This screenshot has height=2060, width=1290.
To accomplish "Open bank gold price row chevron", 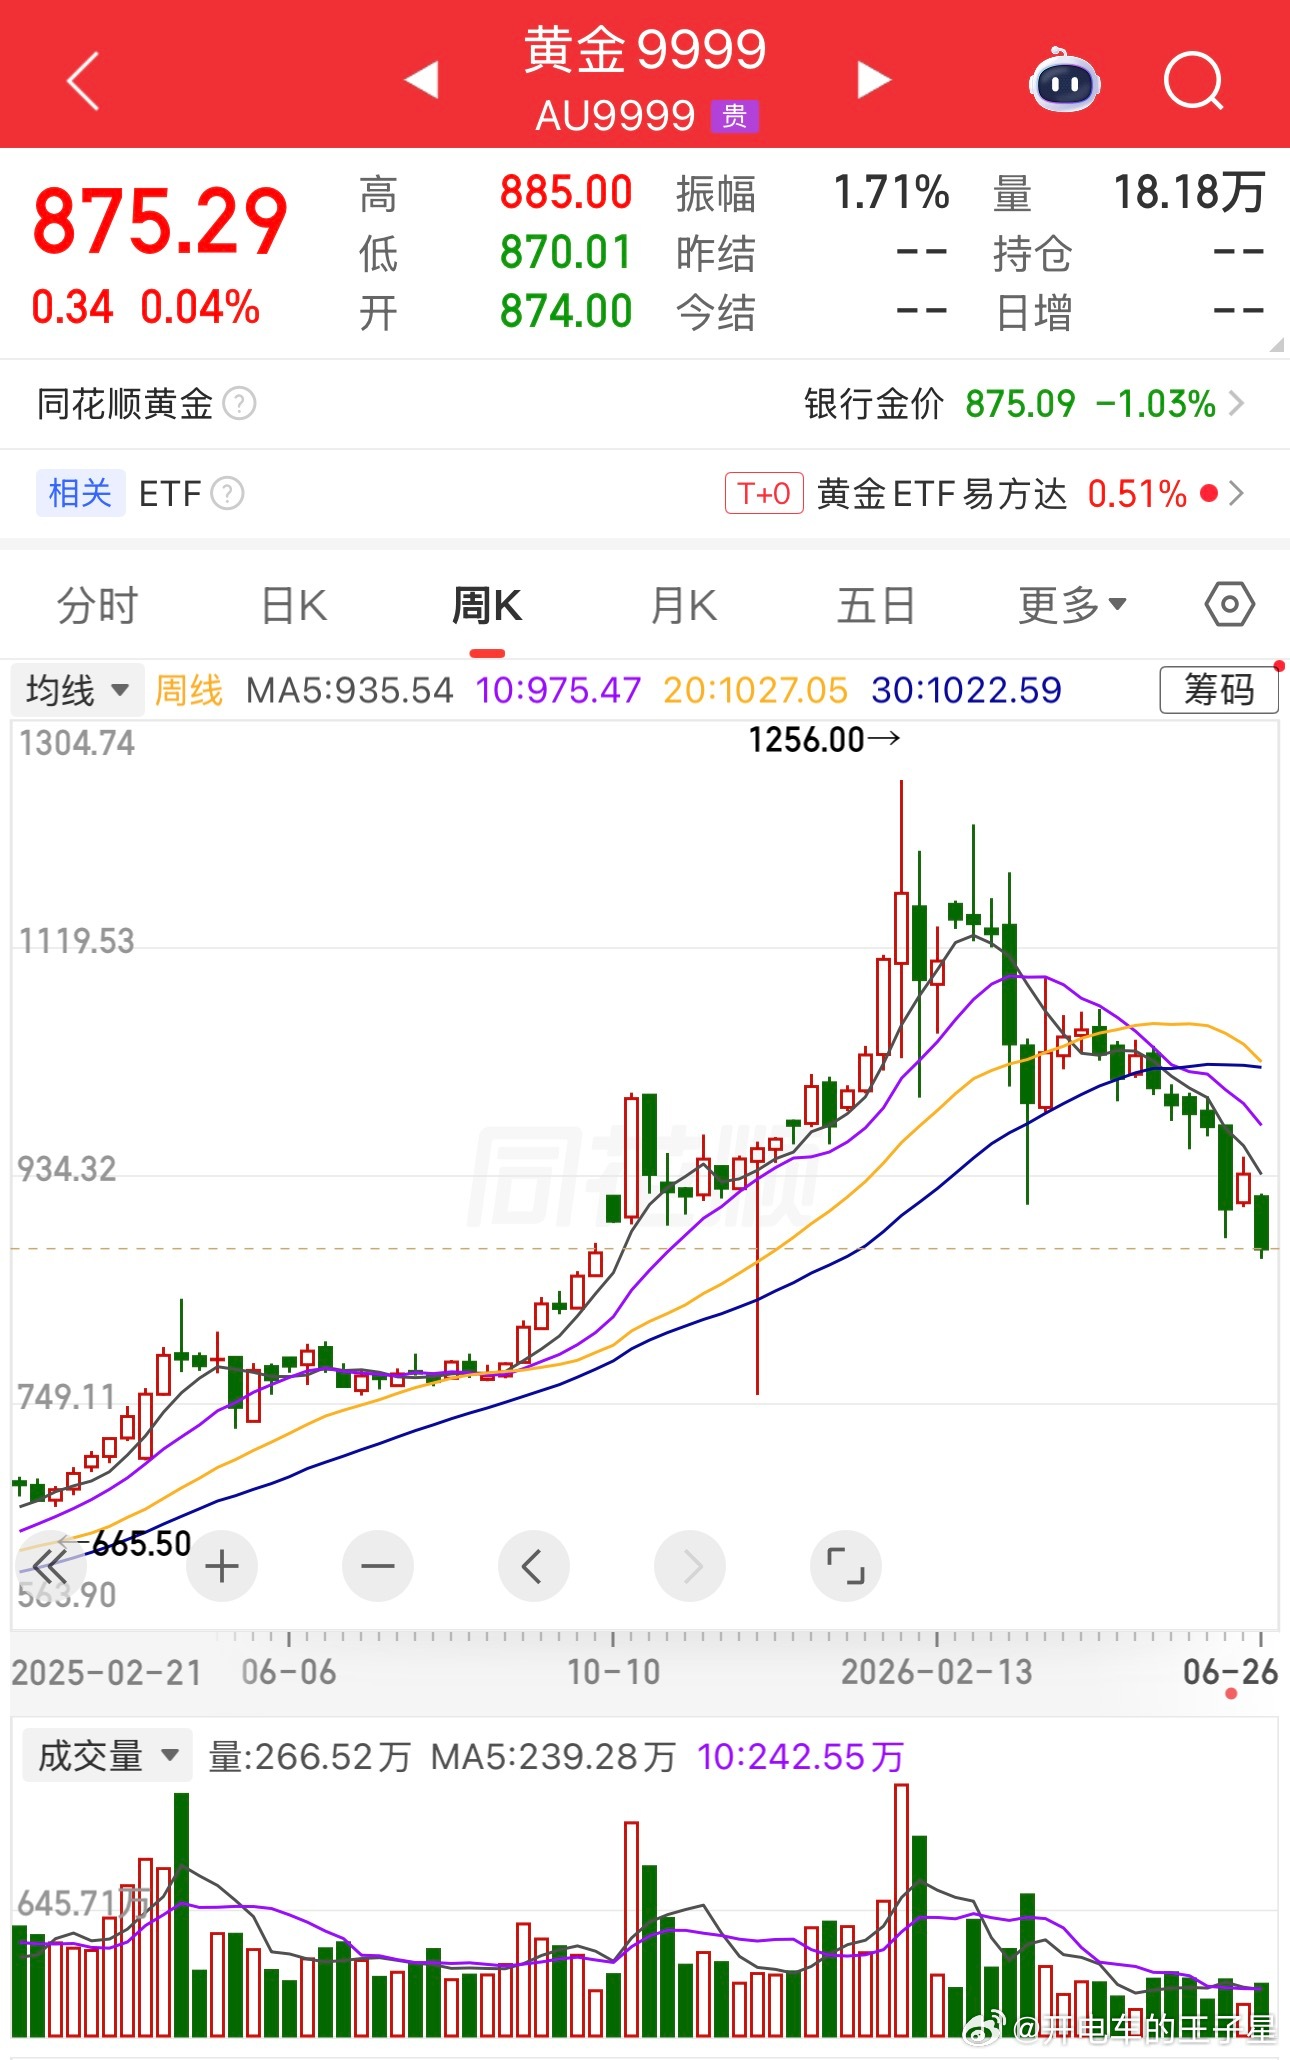I will [1237, 404].
